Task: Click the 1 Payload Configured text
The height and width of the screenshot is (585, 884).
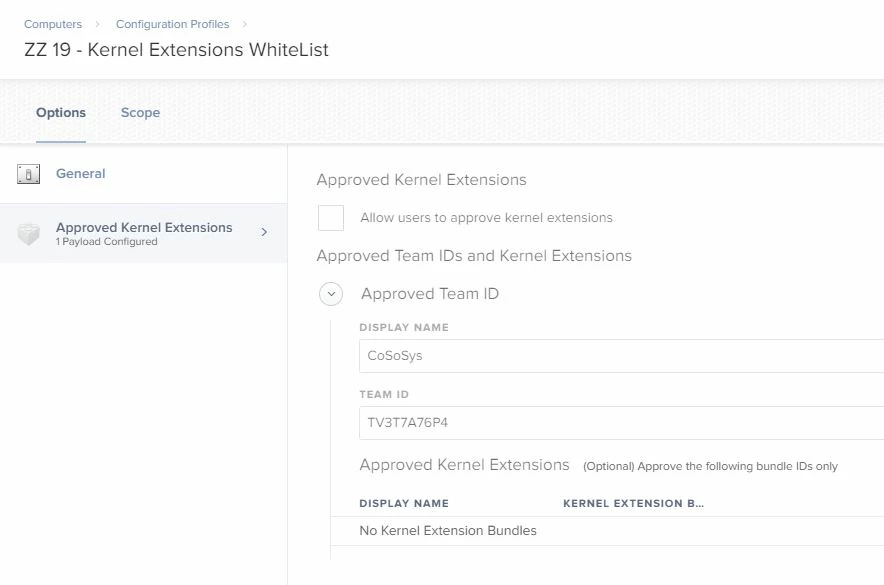Action: pyautogui.click(x=107, y=242)
